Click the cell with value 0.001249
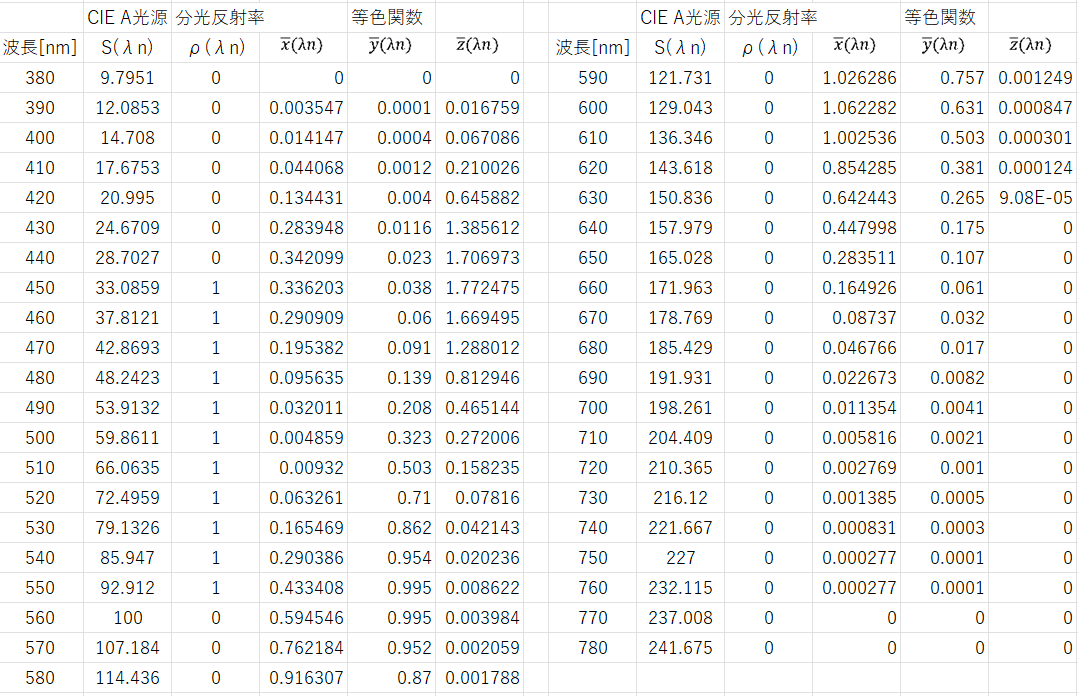1078x696 pixels. (x=1035, y=78)
